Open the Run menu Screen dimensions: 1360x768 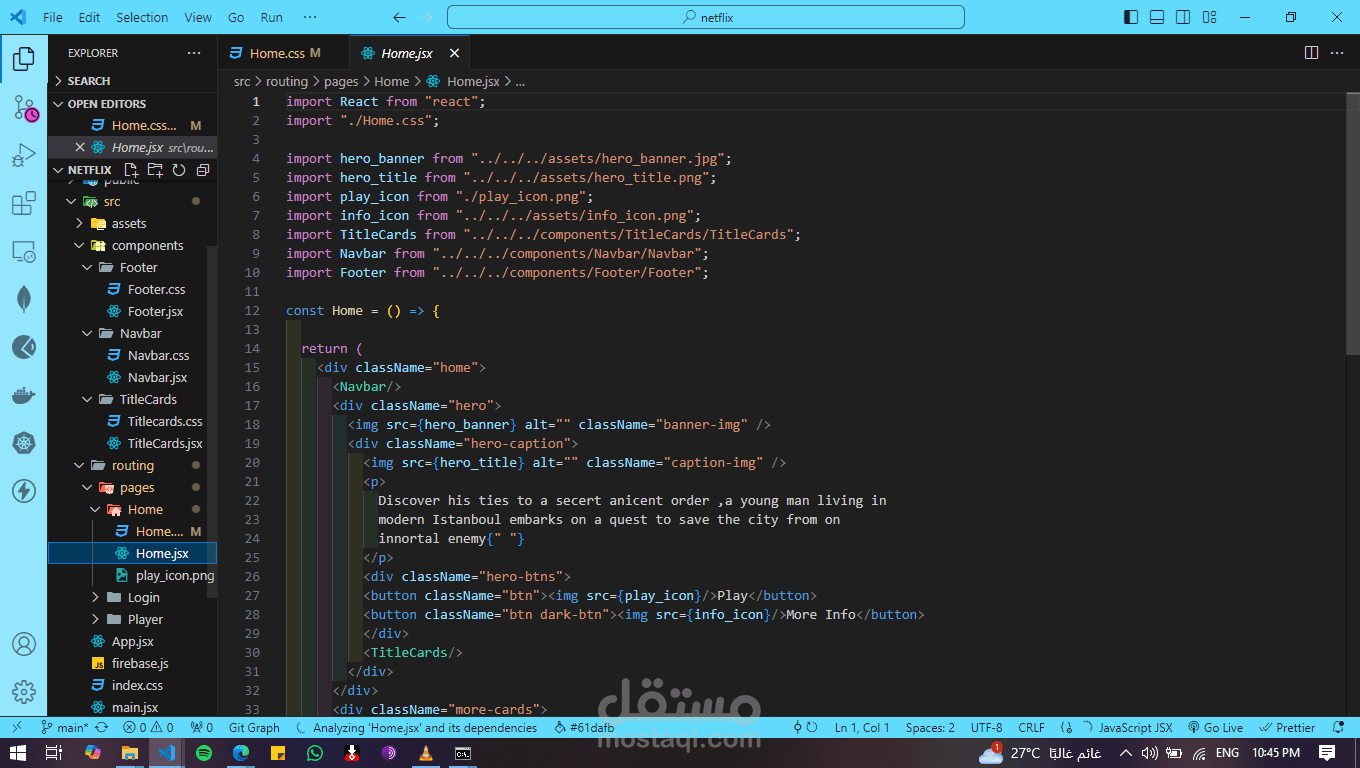tap(271, 17)
